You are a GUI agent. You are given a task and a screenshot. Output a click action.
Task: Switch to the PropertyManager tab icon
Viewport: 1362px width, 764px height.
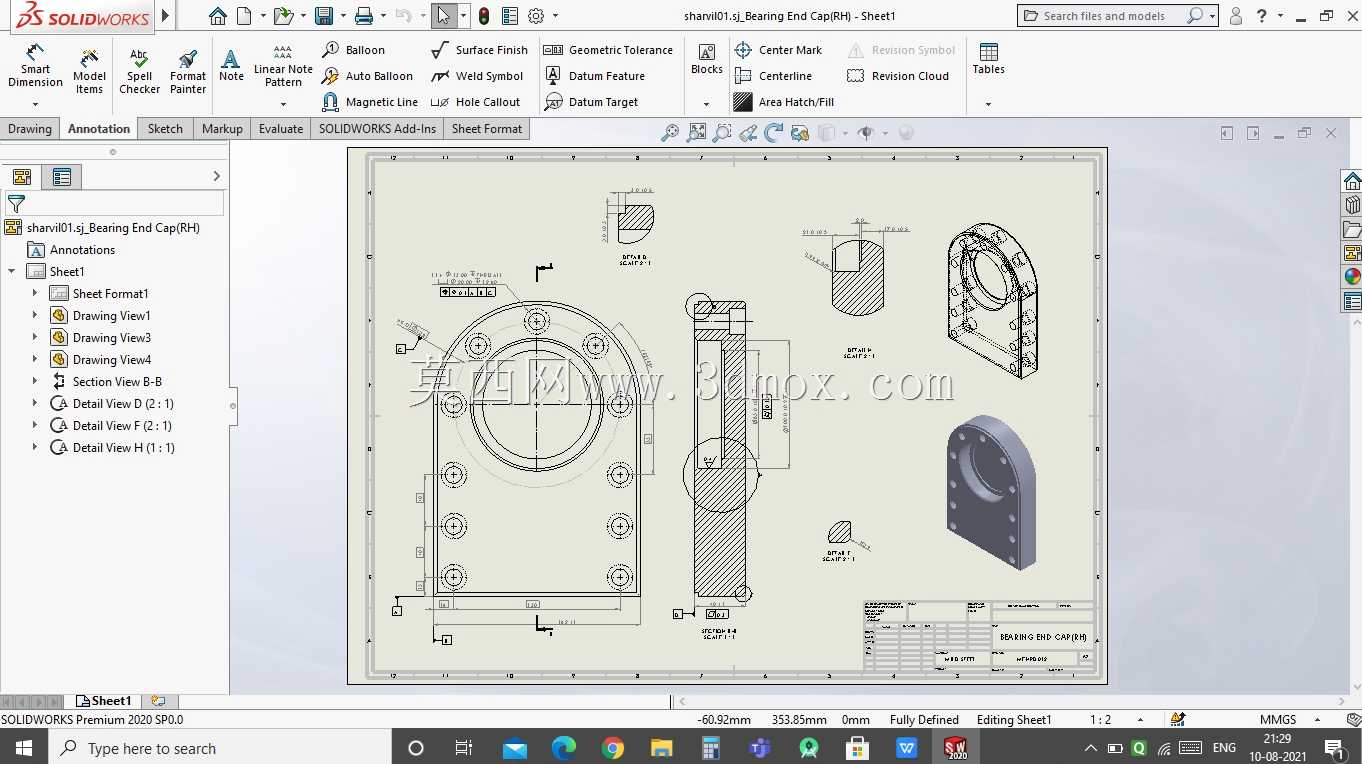[x=62, y=177]
